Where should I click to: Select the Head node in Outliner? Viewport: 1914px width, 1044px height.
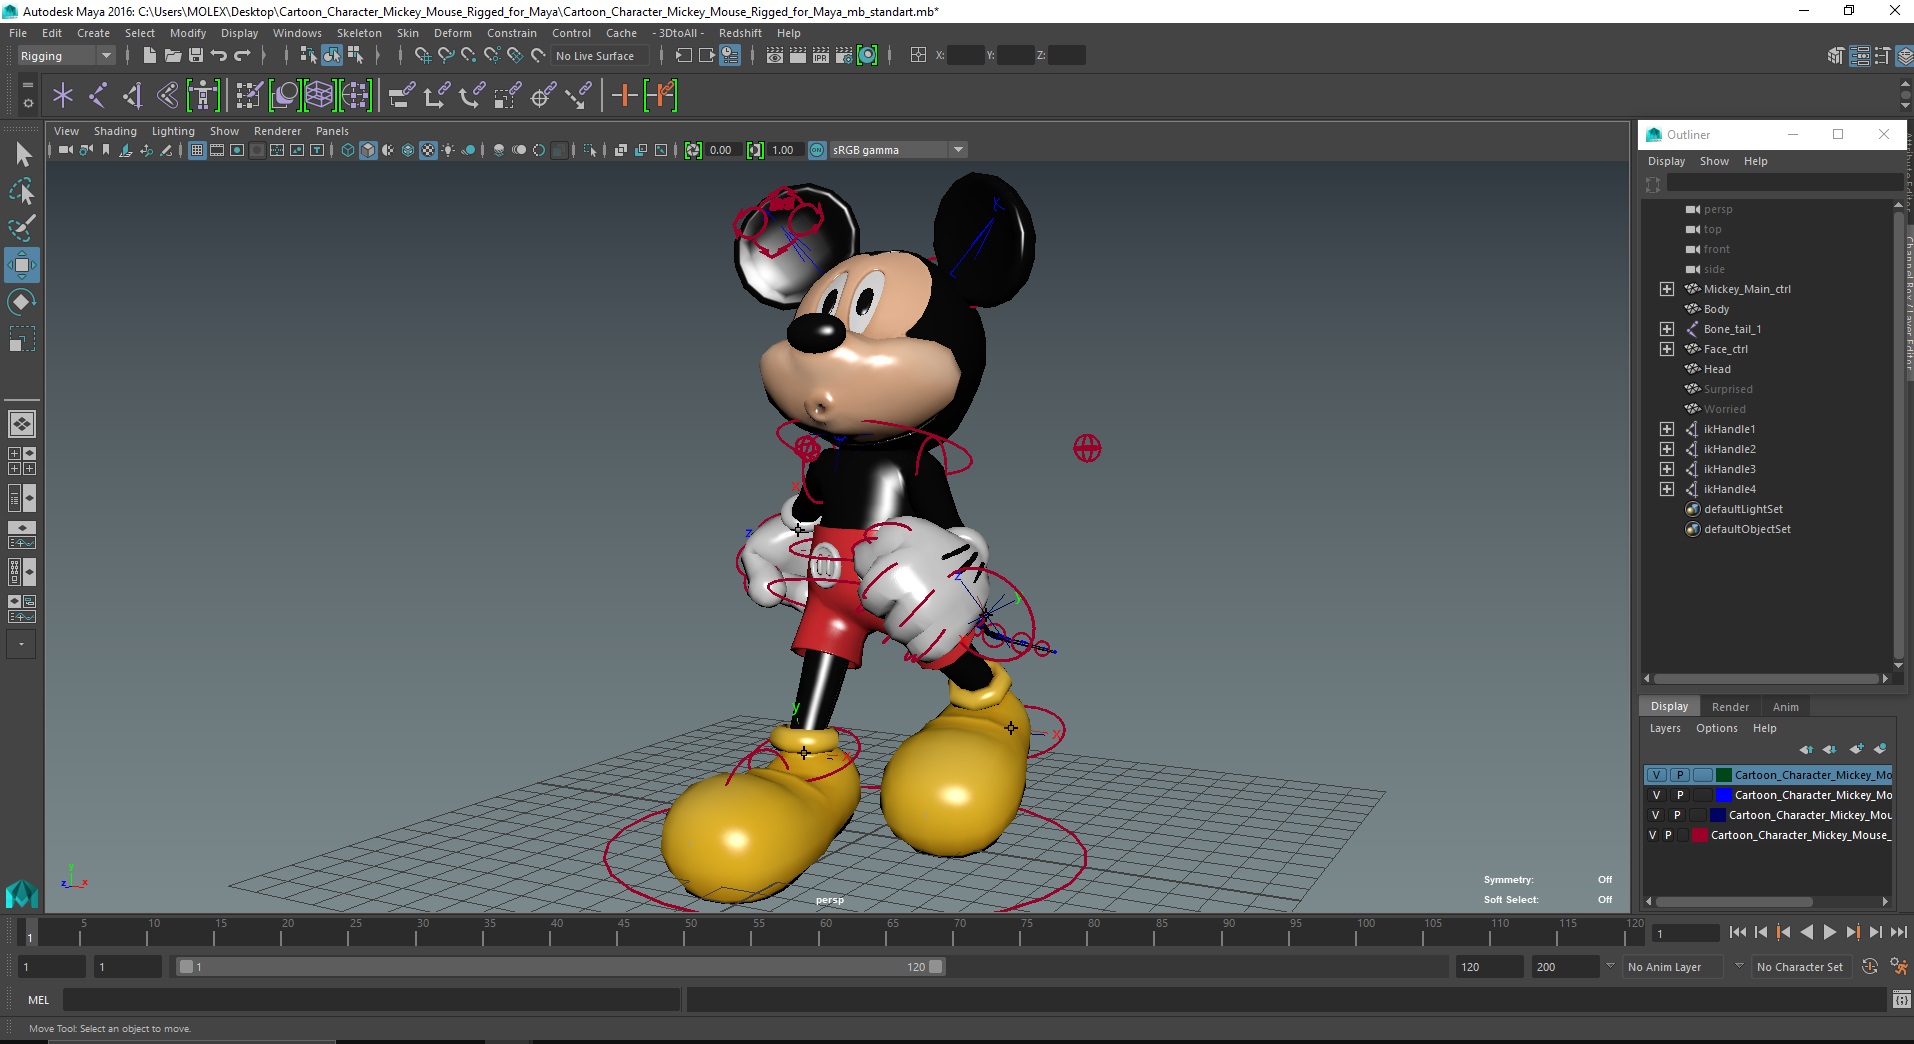[x=1716, y=369]
